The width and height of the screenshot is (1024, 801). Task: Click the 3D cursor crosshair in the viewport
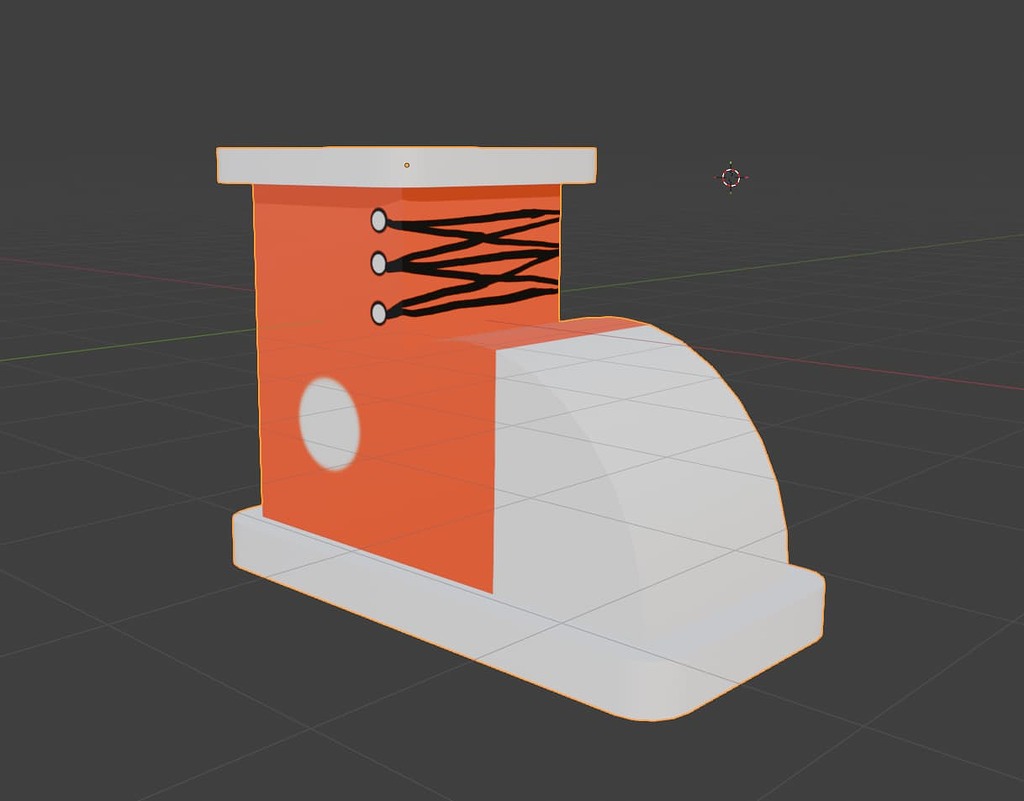click(x=731, y=177)
